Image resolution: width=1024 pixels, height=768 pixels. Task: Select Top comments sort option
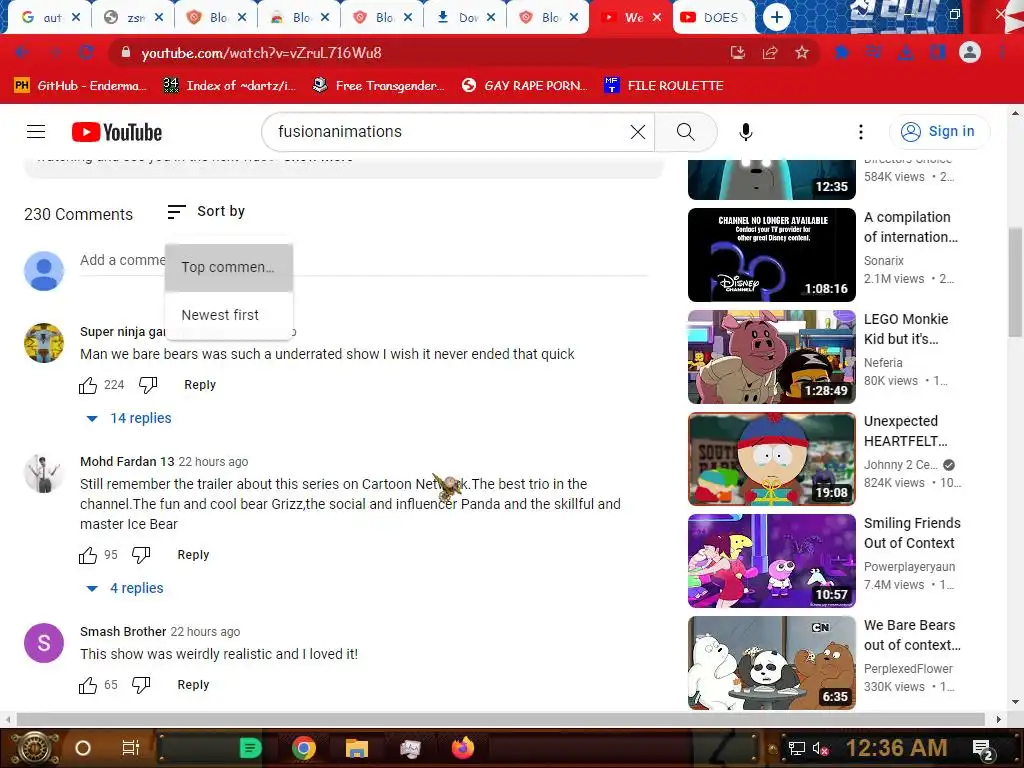pos(229,267)
